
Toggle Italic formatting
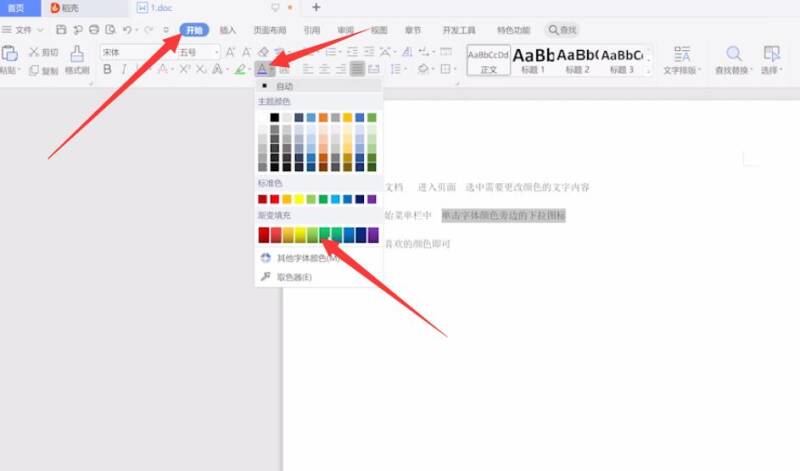click(x=124, y=69)
